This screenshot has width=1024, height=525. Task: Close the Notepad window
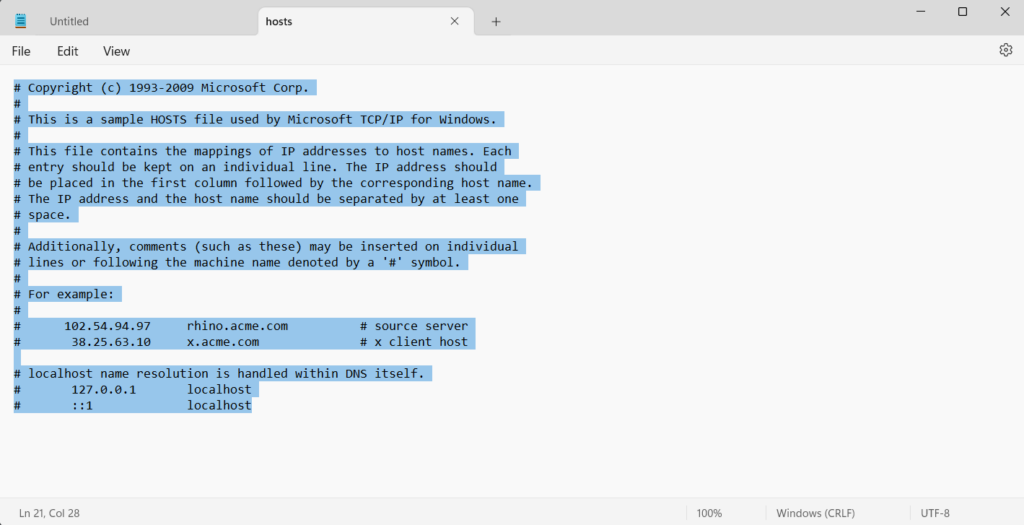tap(1005, 11)
